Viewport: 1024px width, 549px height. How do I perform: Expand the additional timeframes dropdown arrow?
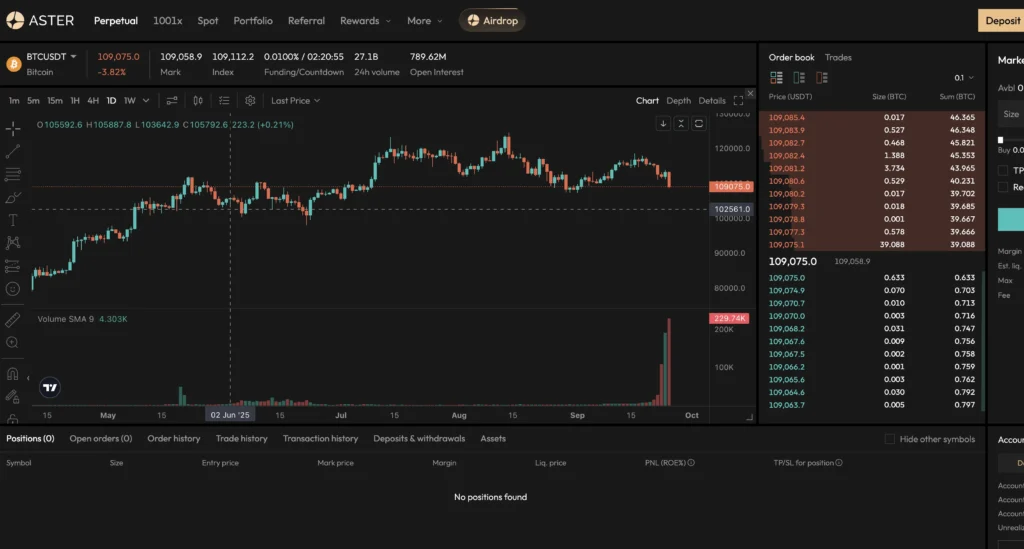146,101
